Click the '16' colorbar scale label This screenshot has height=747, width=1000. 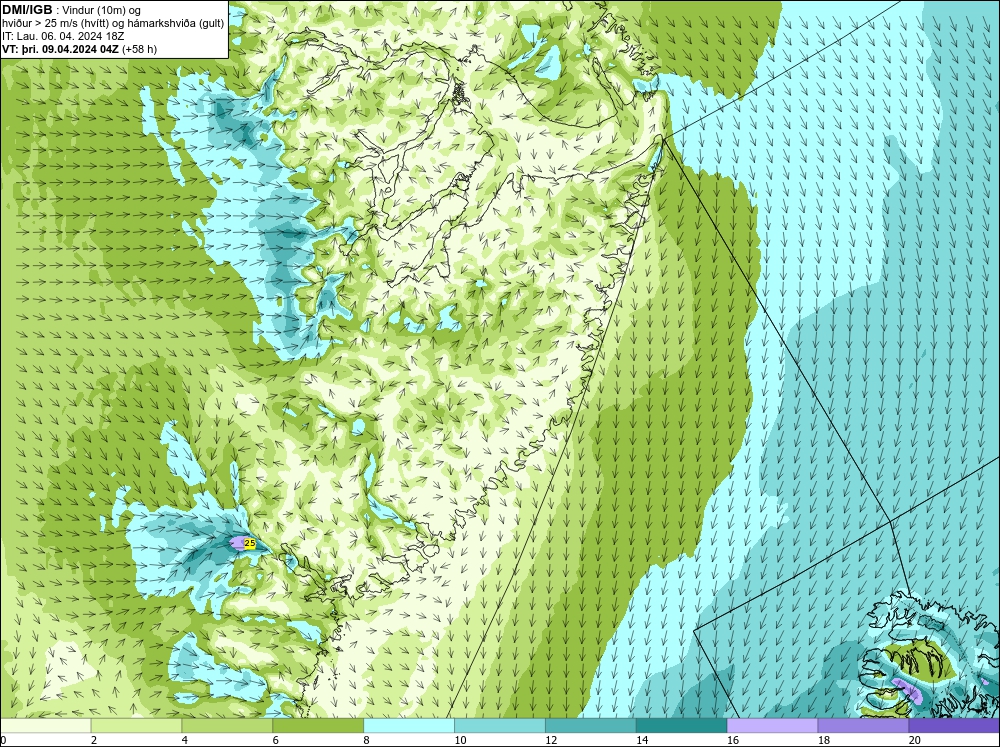733,740
